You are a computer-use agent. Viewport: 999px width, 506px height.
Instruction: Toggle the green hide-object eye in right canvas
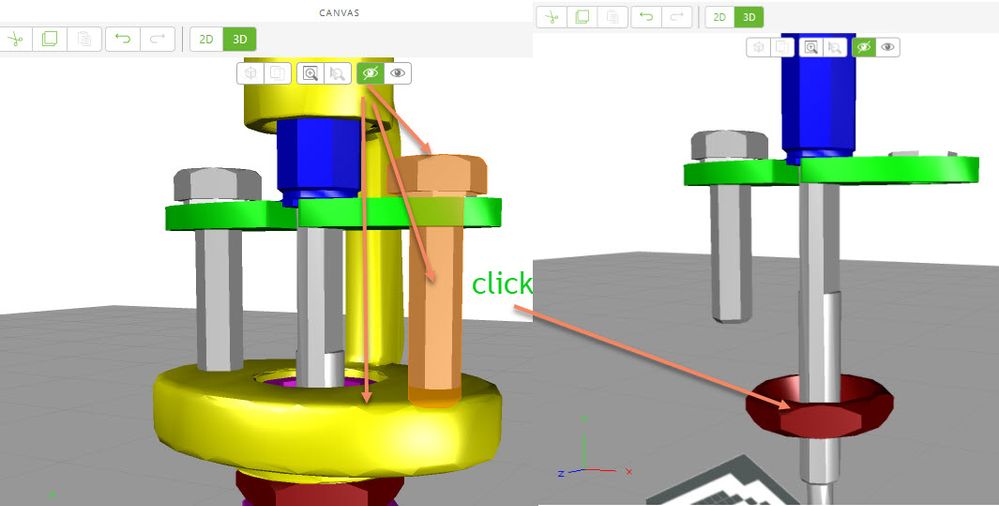(x=864, y=47)
